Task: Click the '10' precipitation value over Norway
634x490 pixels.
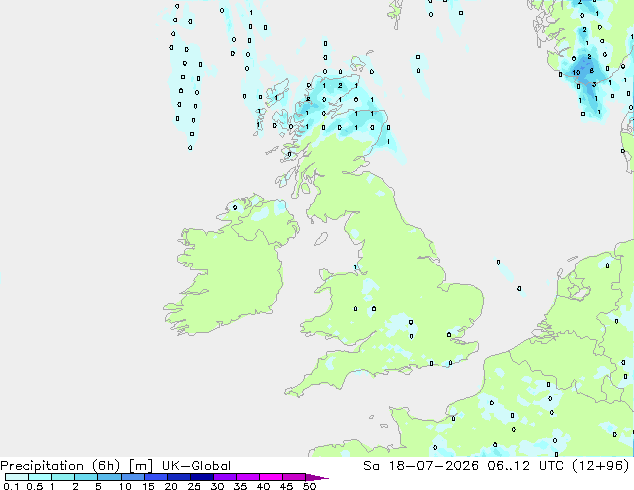Action: (x=576, y=73)
